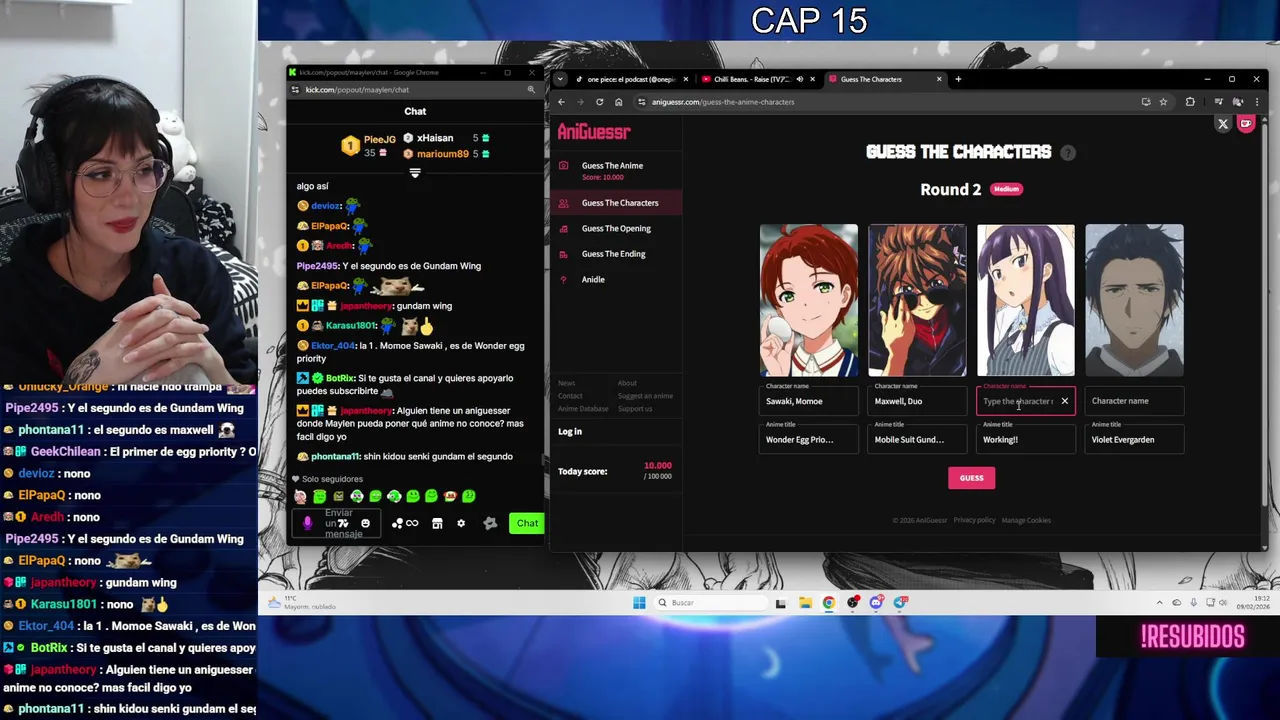Click the pink Ko-fi coffee cup icon

[1246, 124]
